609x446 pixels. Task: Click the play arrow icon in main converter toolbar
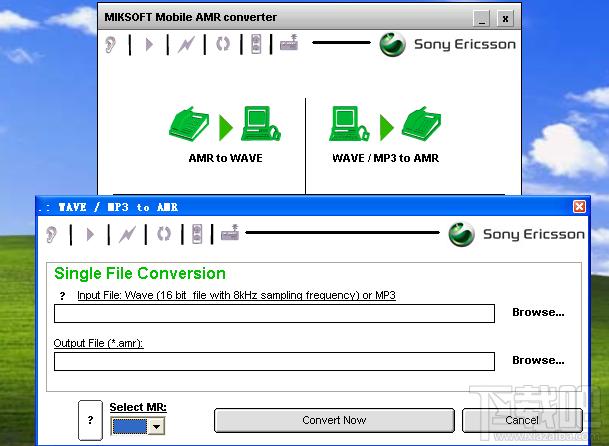(x=149, y=44)
